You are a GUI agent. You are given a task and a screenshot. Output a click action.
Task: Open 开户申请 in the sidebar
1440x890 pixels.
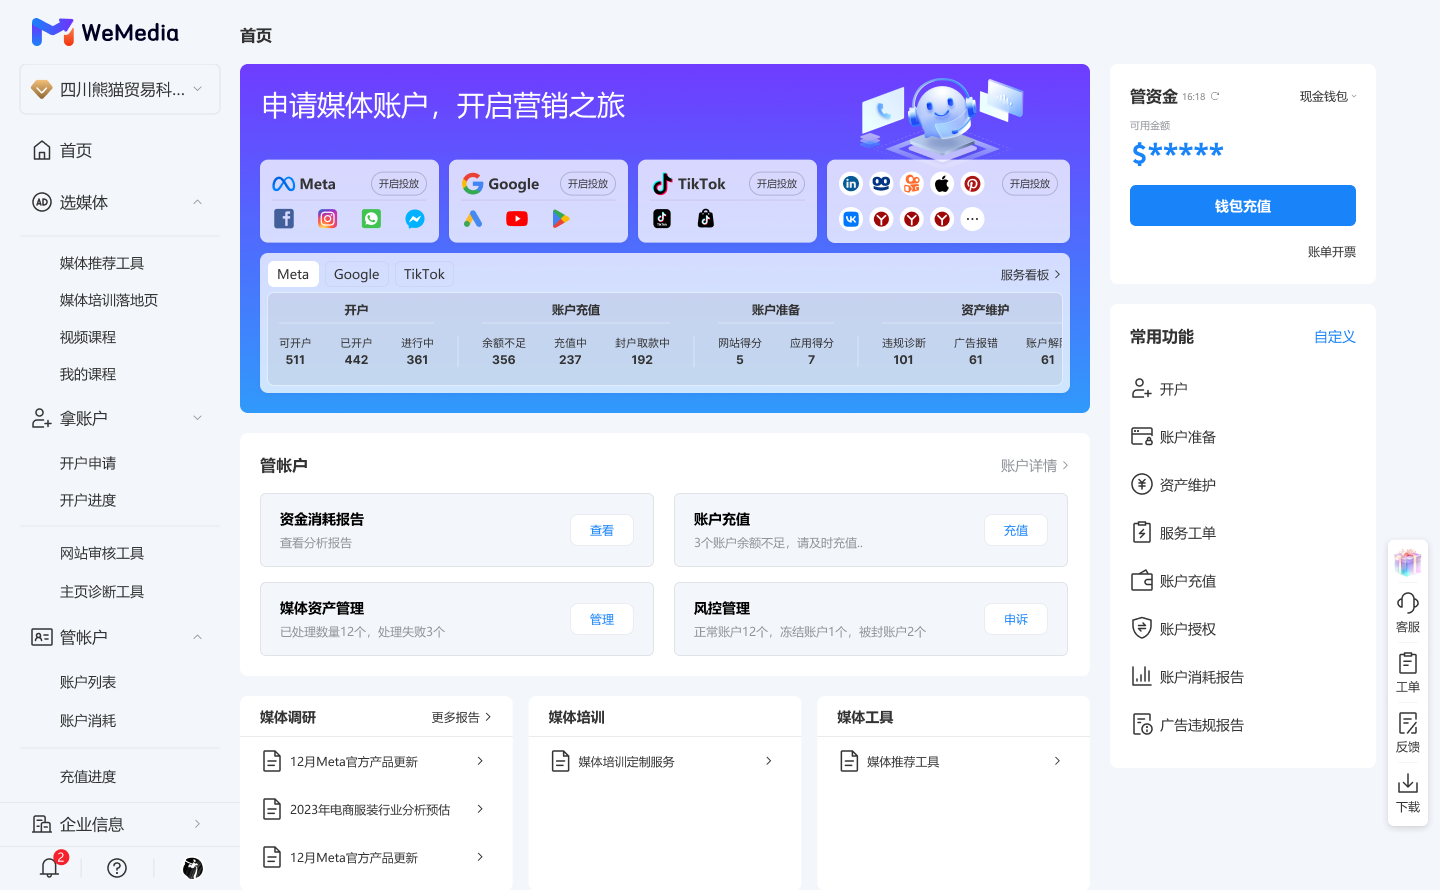pos(88,463)
